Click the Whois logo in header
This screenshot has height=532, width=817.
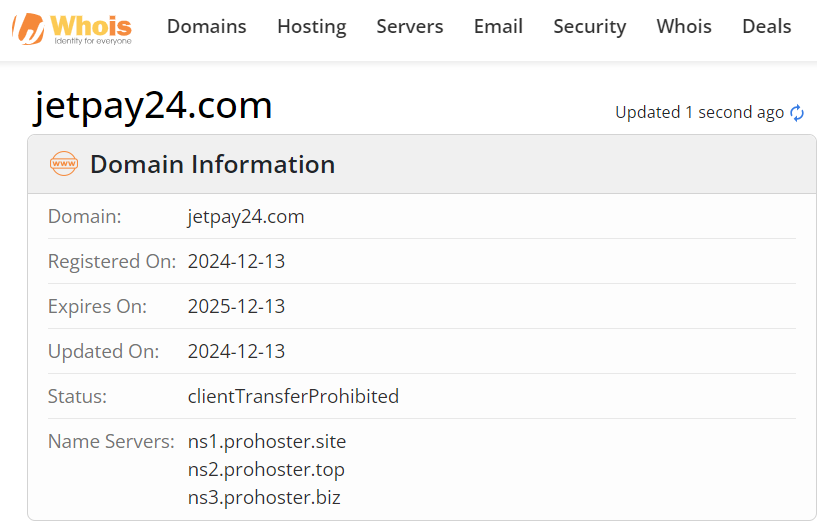(72, 29)
